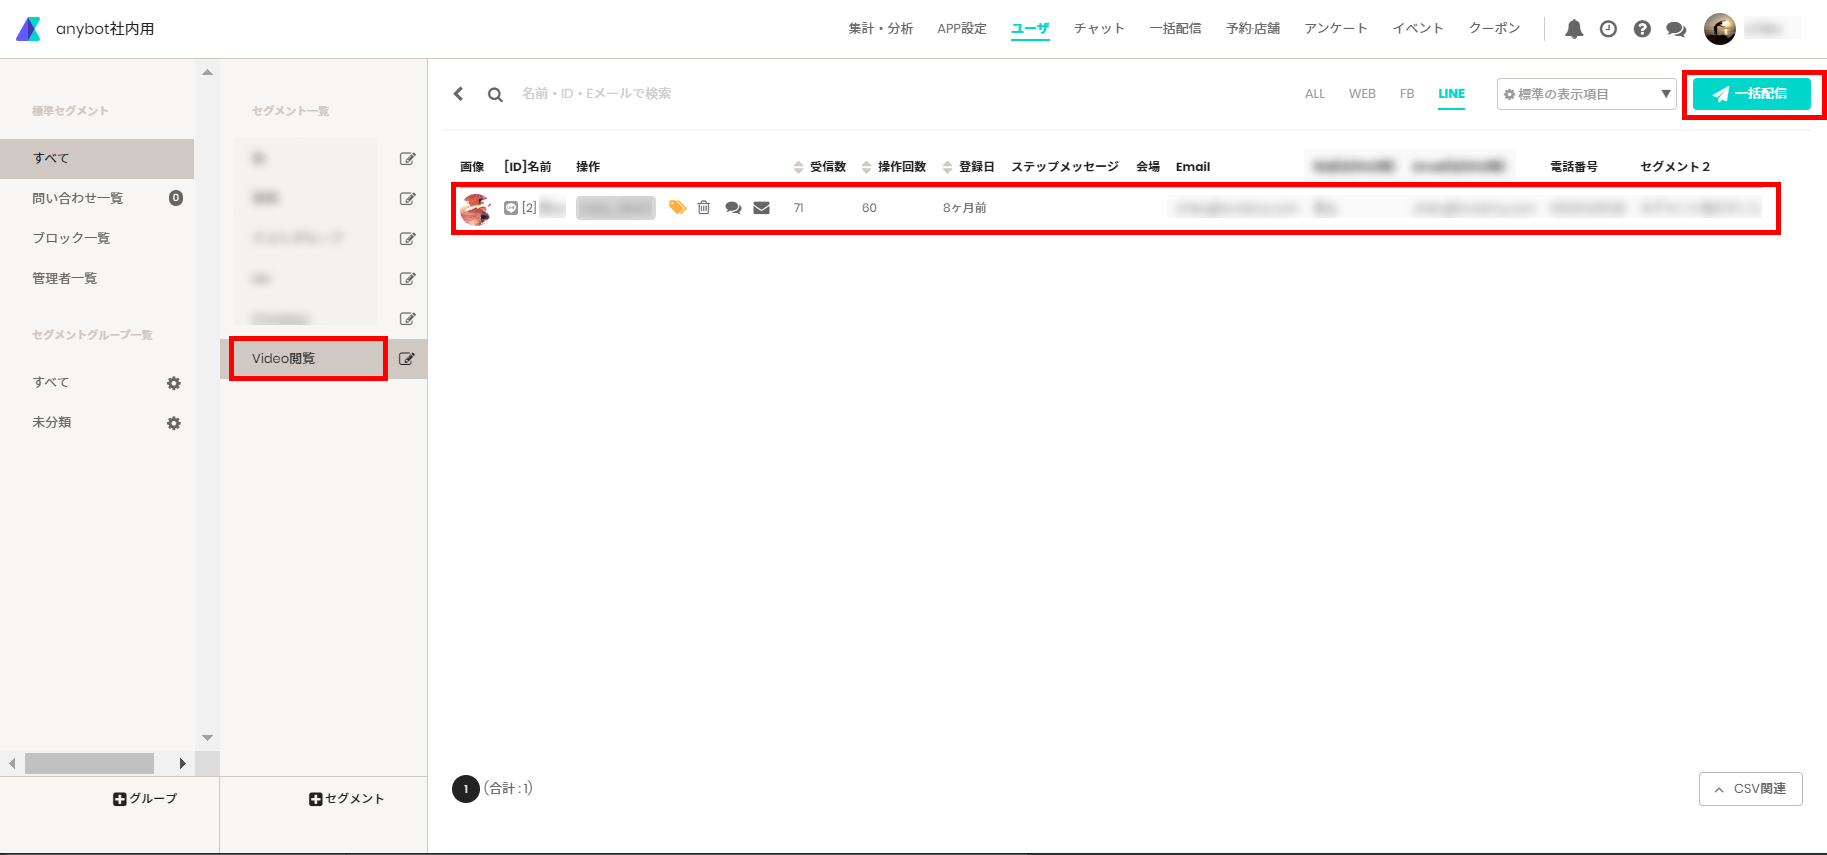This screenshot has width=1827, height=855.
Task: Open 管理者一覧
Action: (x=65, y=279)
